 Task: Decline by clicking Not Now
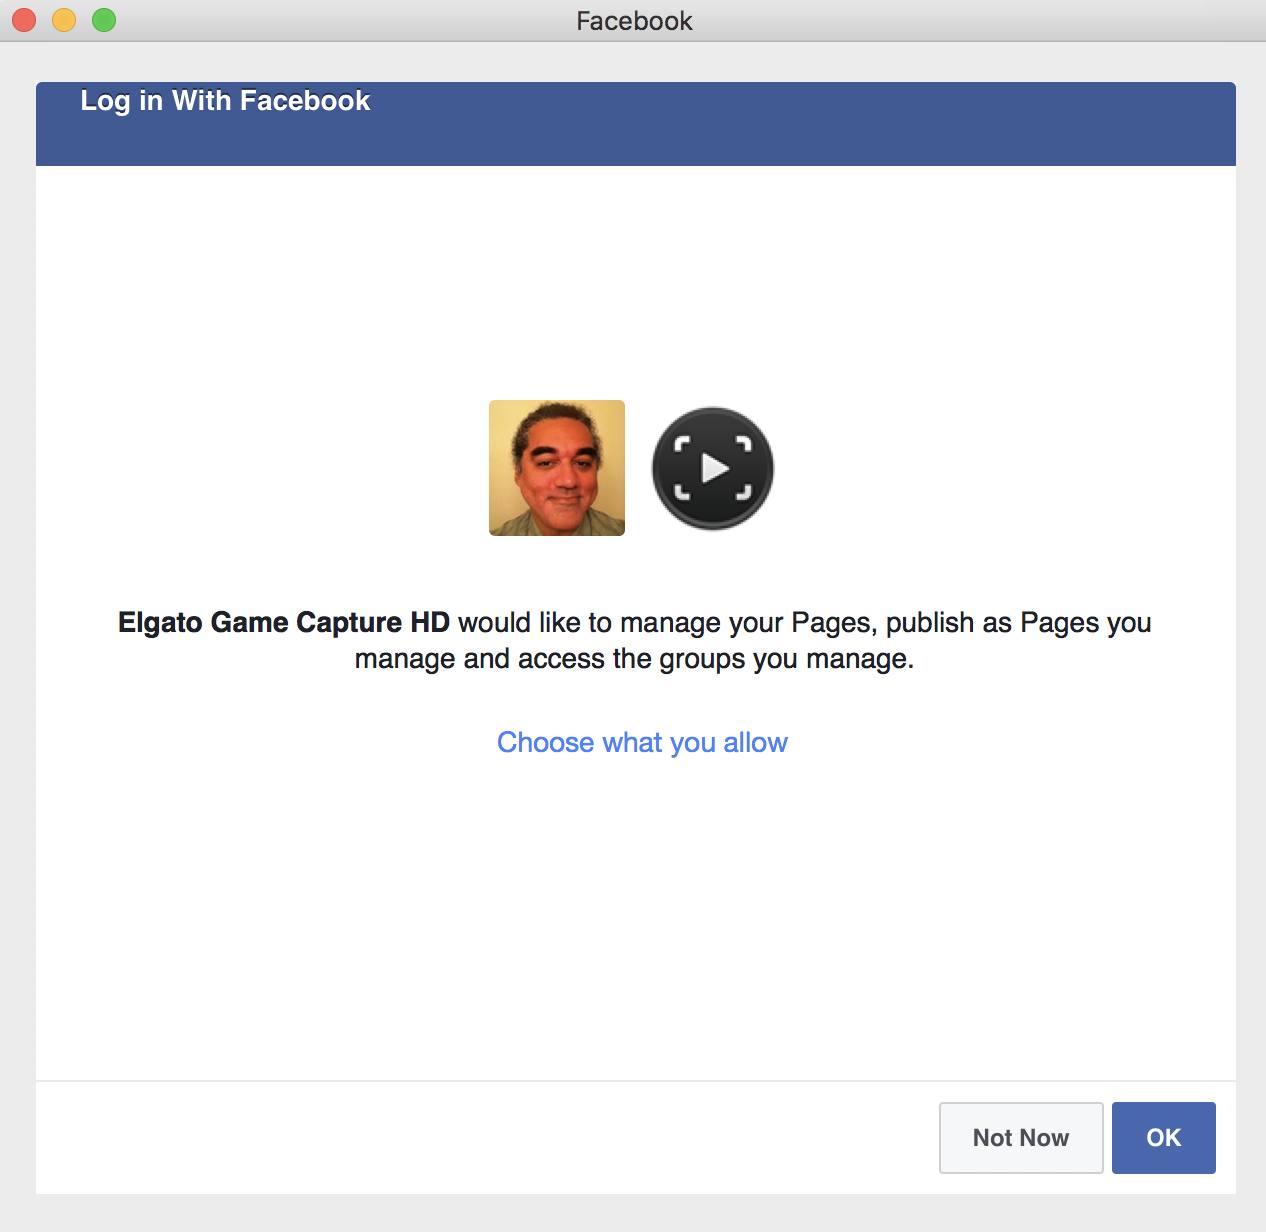point(1021,1138)
